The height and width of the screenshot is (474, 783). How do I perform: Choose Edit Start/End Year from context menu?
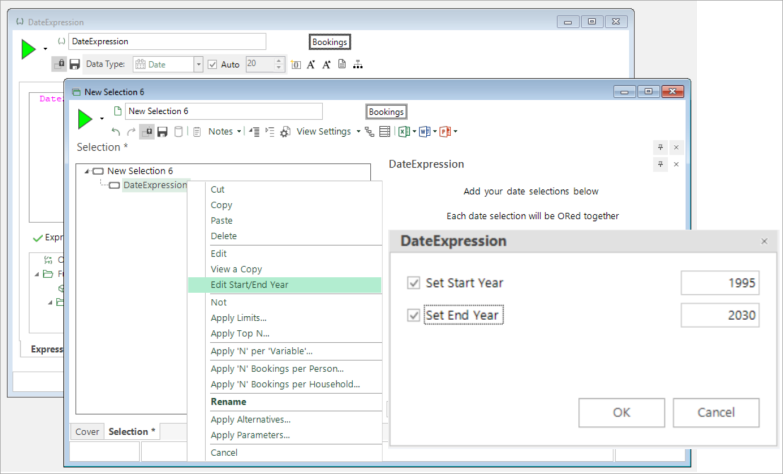click(250, 285)
